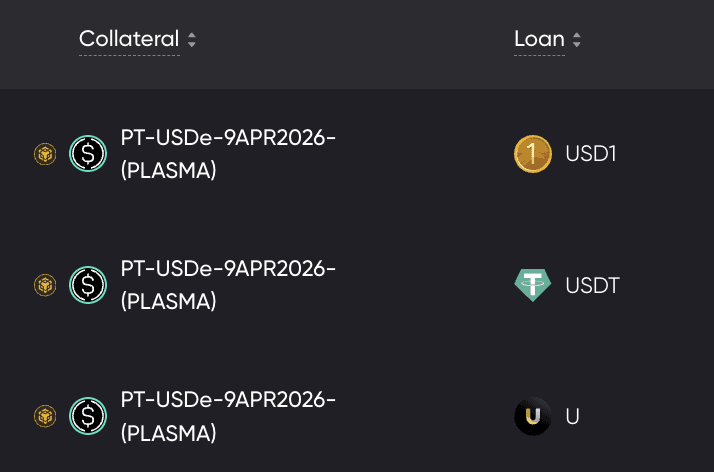The width and height of the screenshot is (714, 472).
Task: Click the green Tether USDT icon
Action: click(x=533, y=285)
